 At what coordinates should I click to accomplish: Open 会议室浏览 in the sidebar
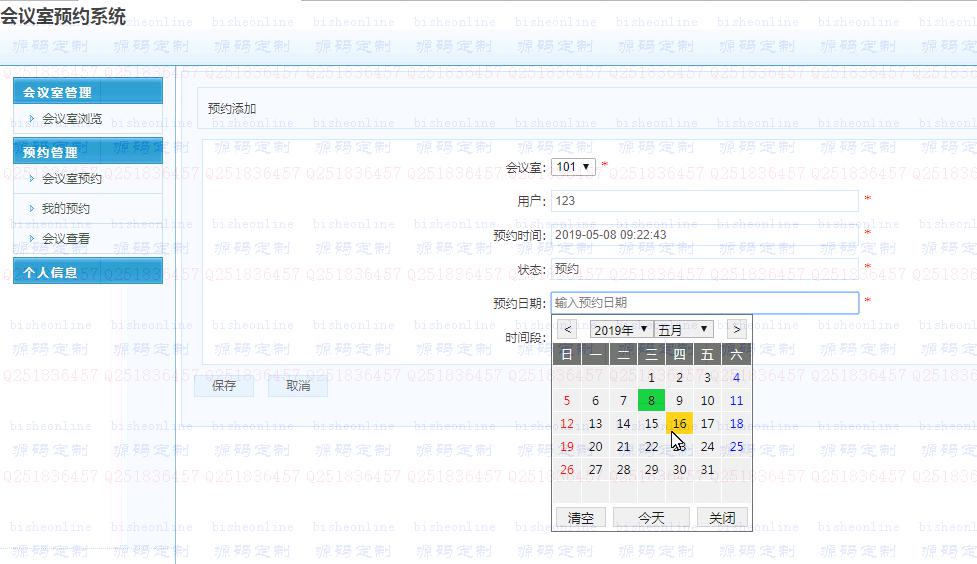72,118
